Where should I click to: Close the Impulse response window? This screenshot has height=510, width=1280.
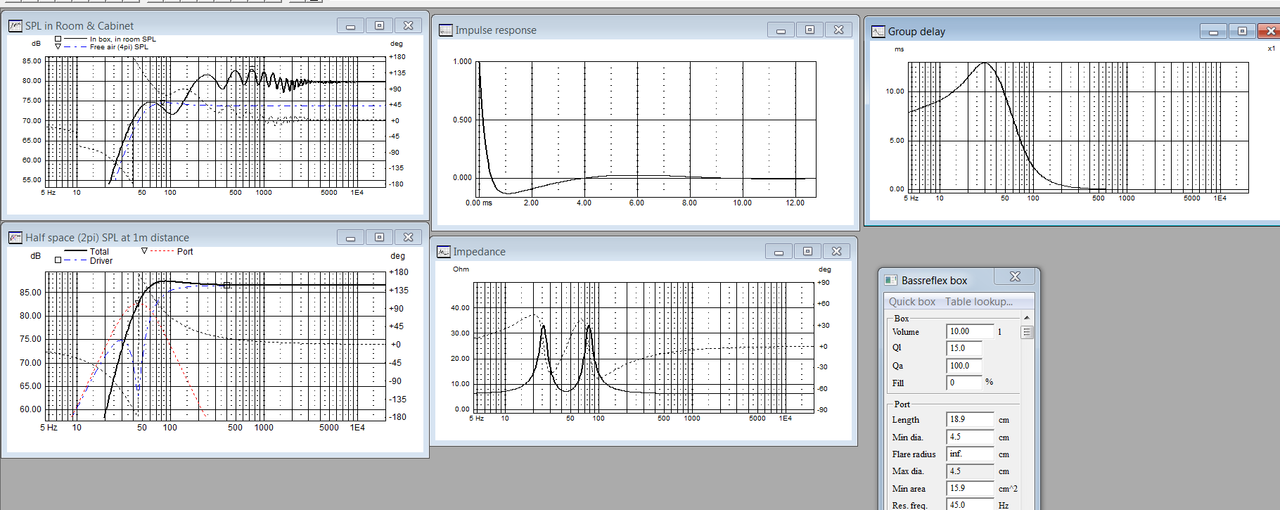click(840, 30)
